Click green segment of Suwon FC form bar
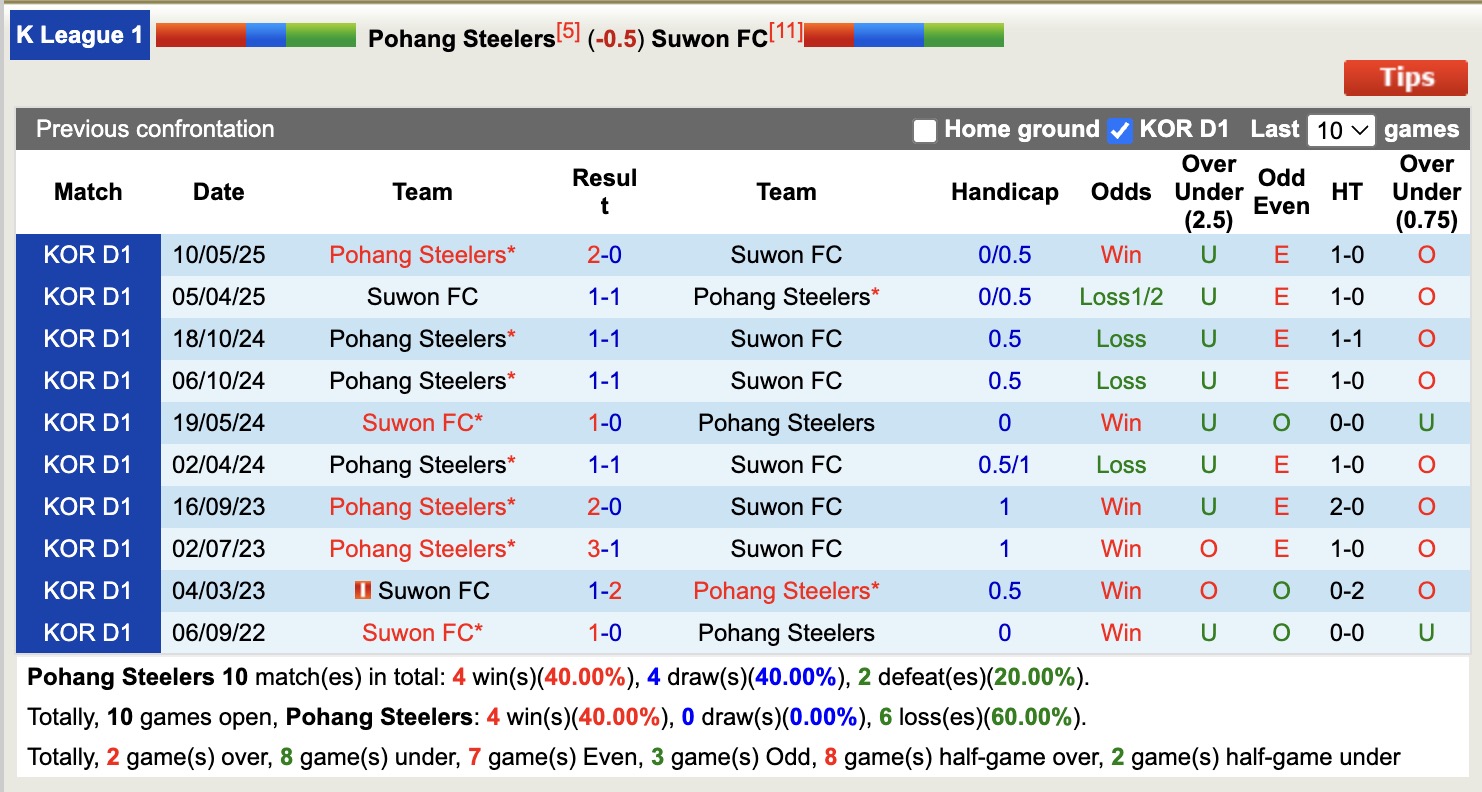 point(963,35)
